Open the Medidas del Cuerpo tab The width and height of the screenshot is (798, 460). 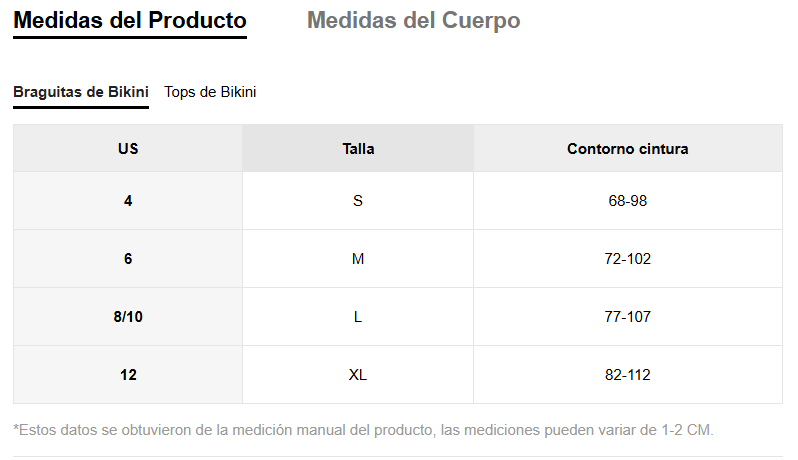413,20
